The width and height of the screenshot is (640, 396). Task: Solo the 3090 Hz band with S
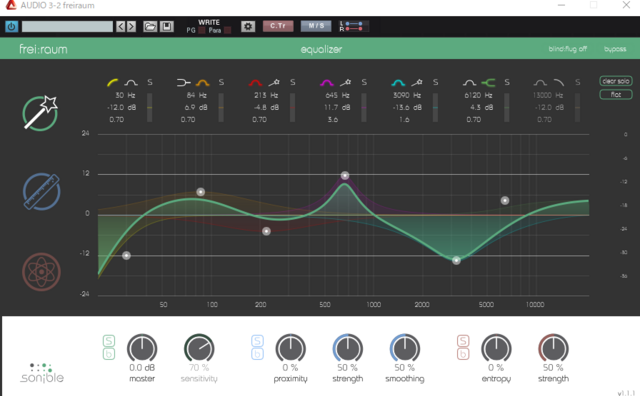tap(436, 82)
